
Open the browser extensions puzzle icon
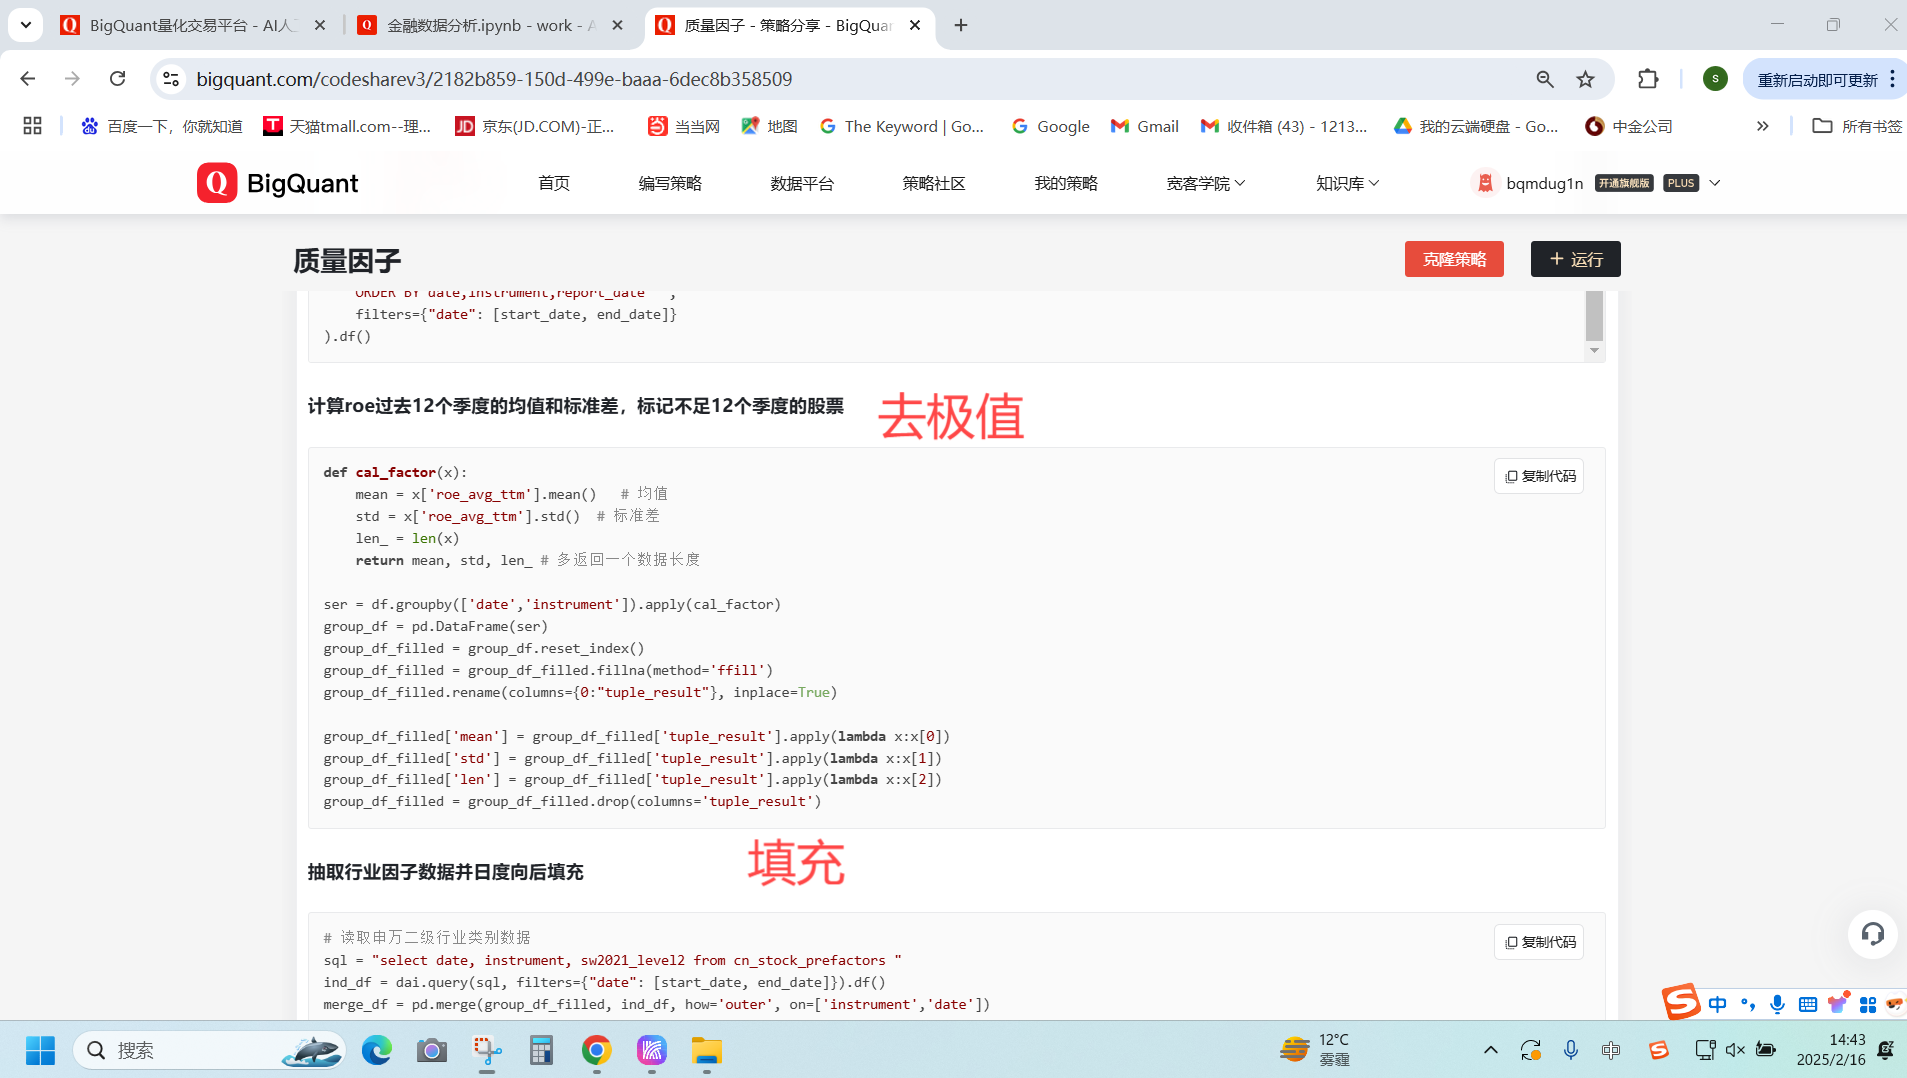click(1648, 79)
